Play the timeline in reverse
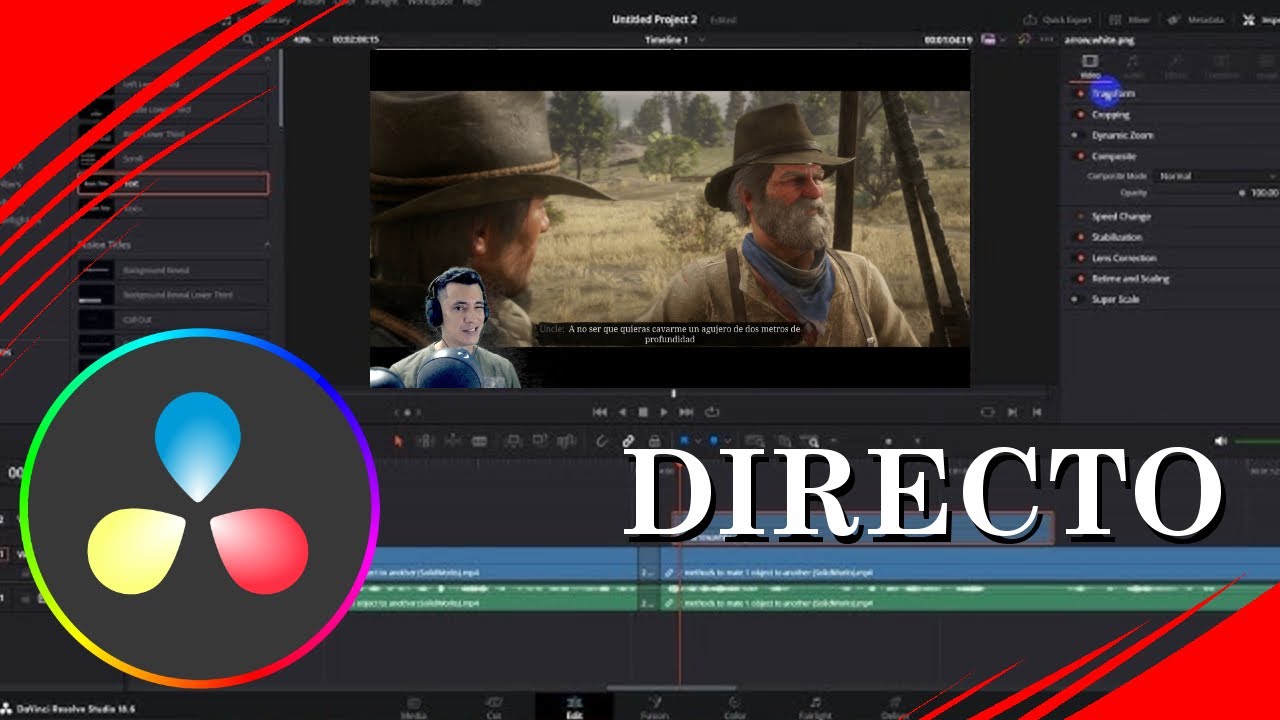The width and height of the screenshot is (1280, 720). coord(622,412)
